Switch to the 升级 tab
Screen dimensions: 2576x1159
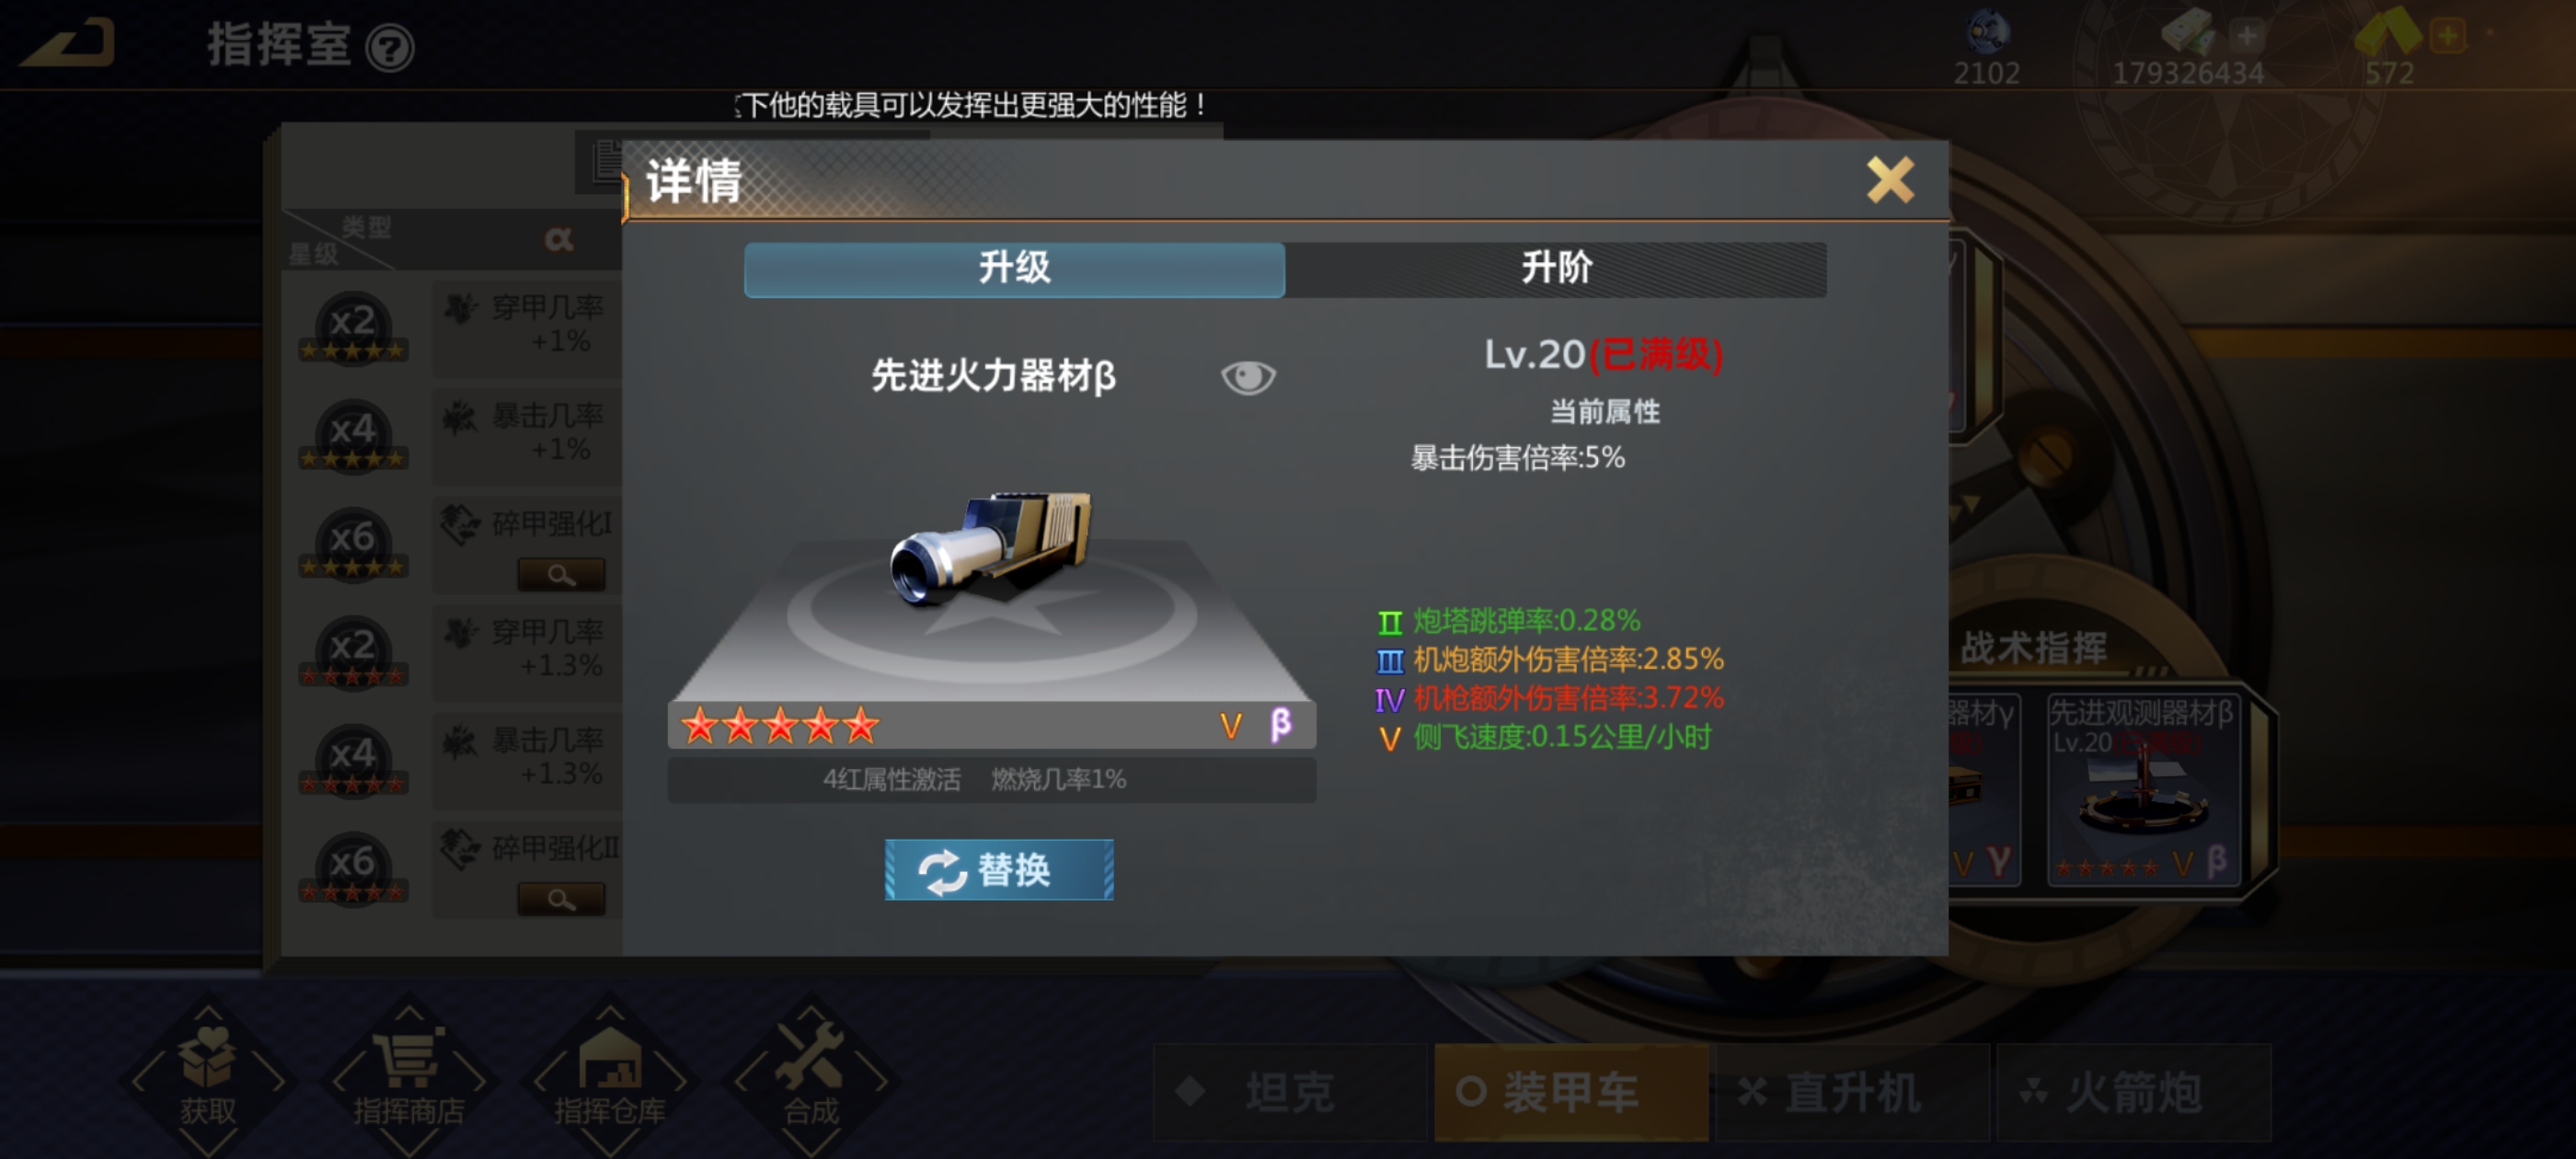tap(1014, 269)
